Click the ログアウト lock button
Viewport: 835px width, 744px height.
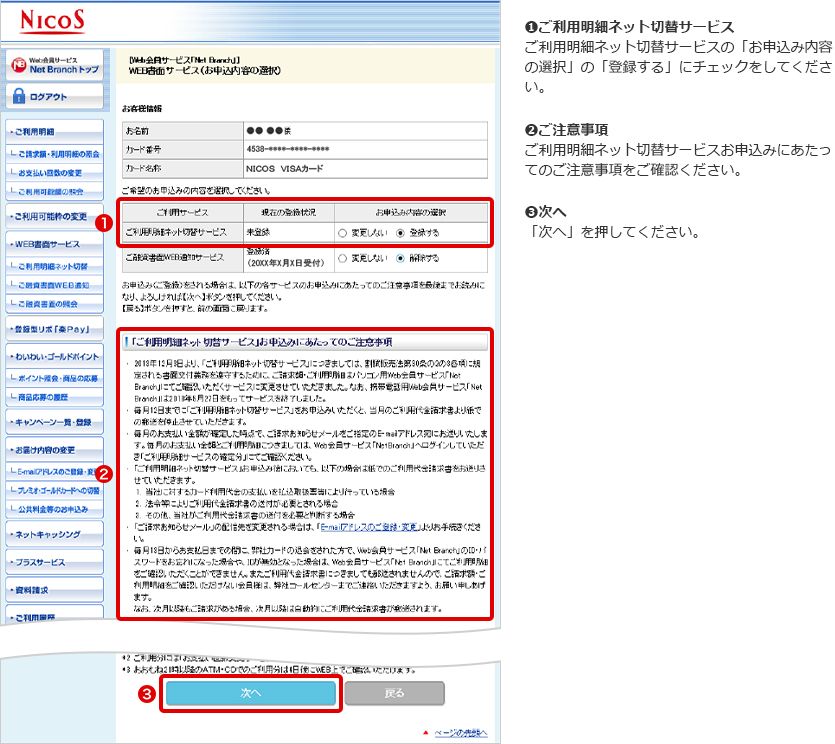tap(55, 96)
